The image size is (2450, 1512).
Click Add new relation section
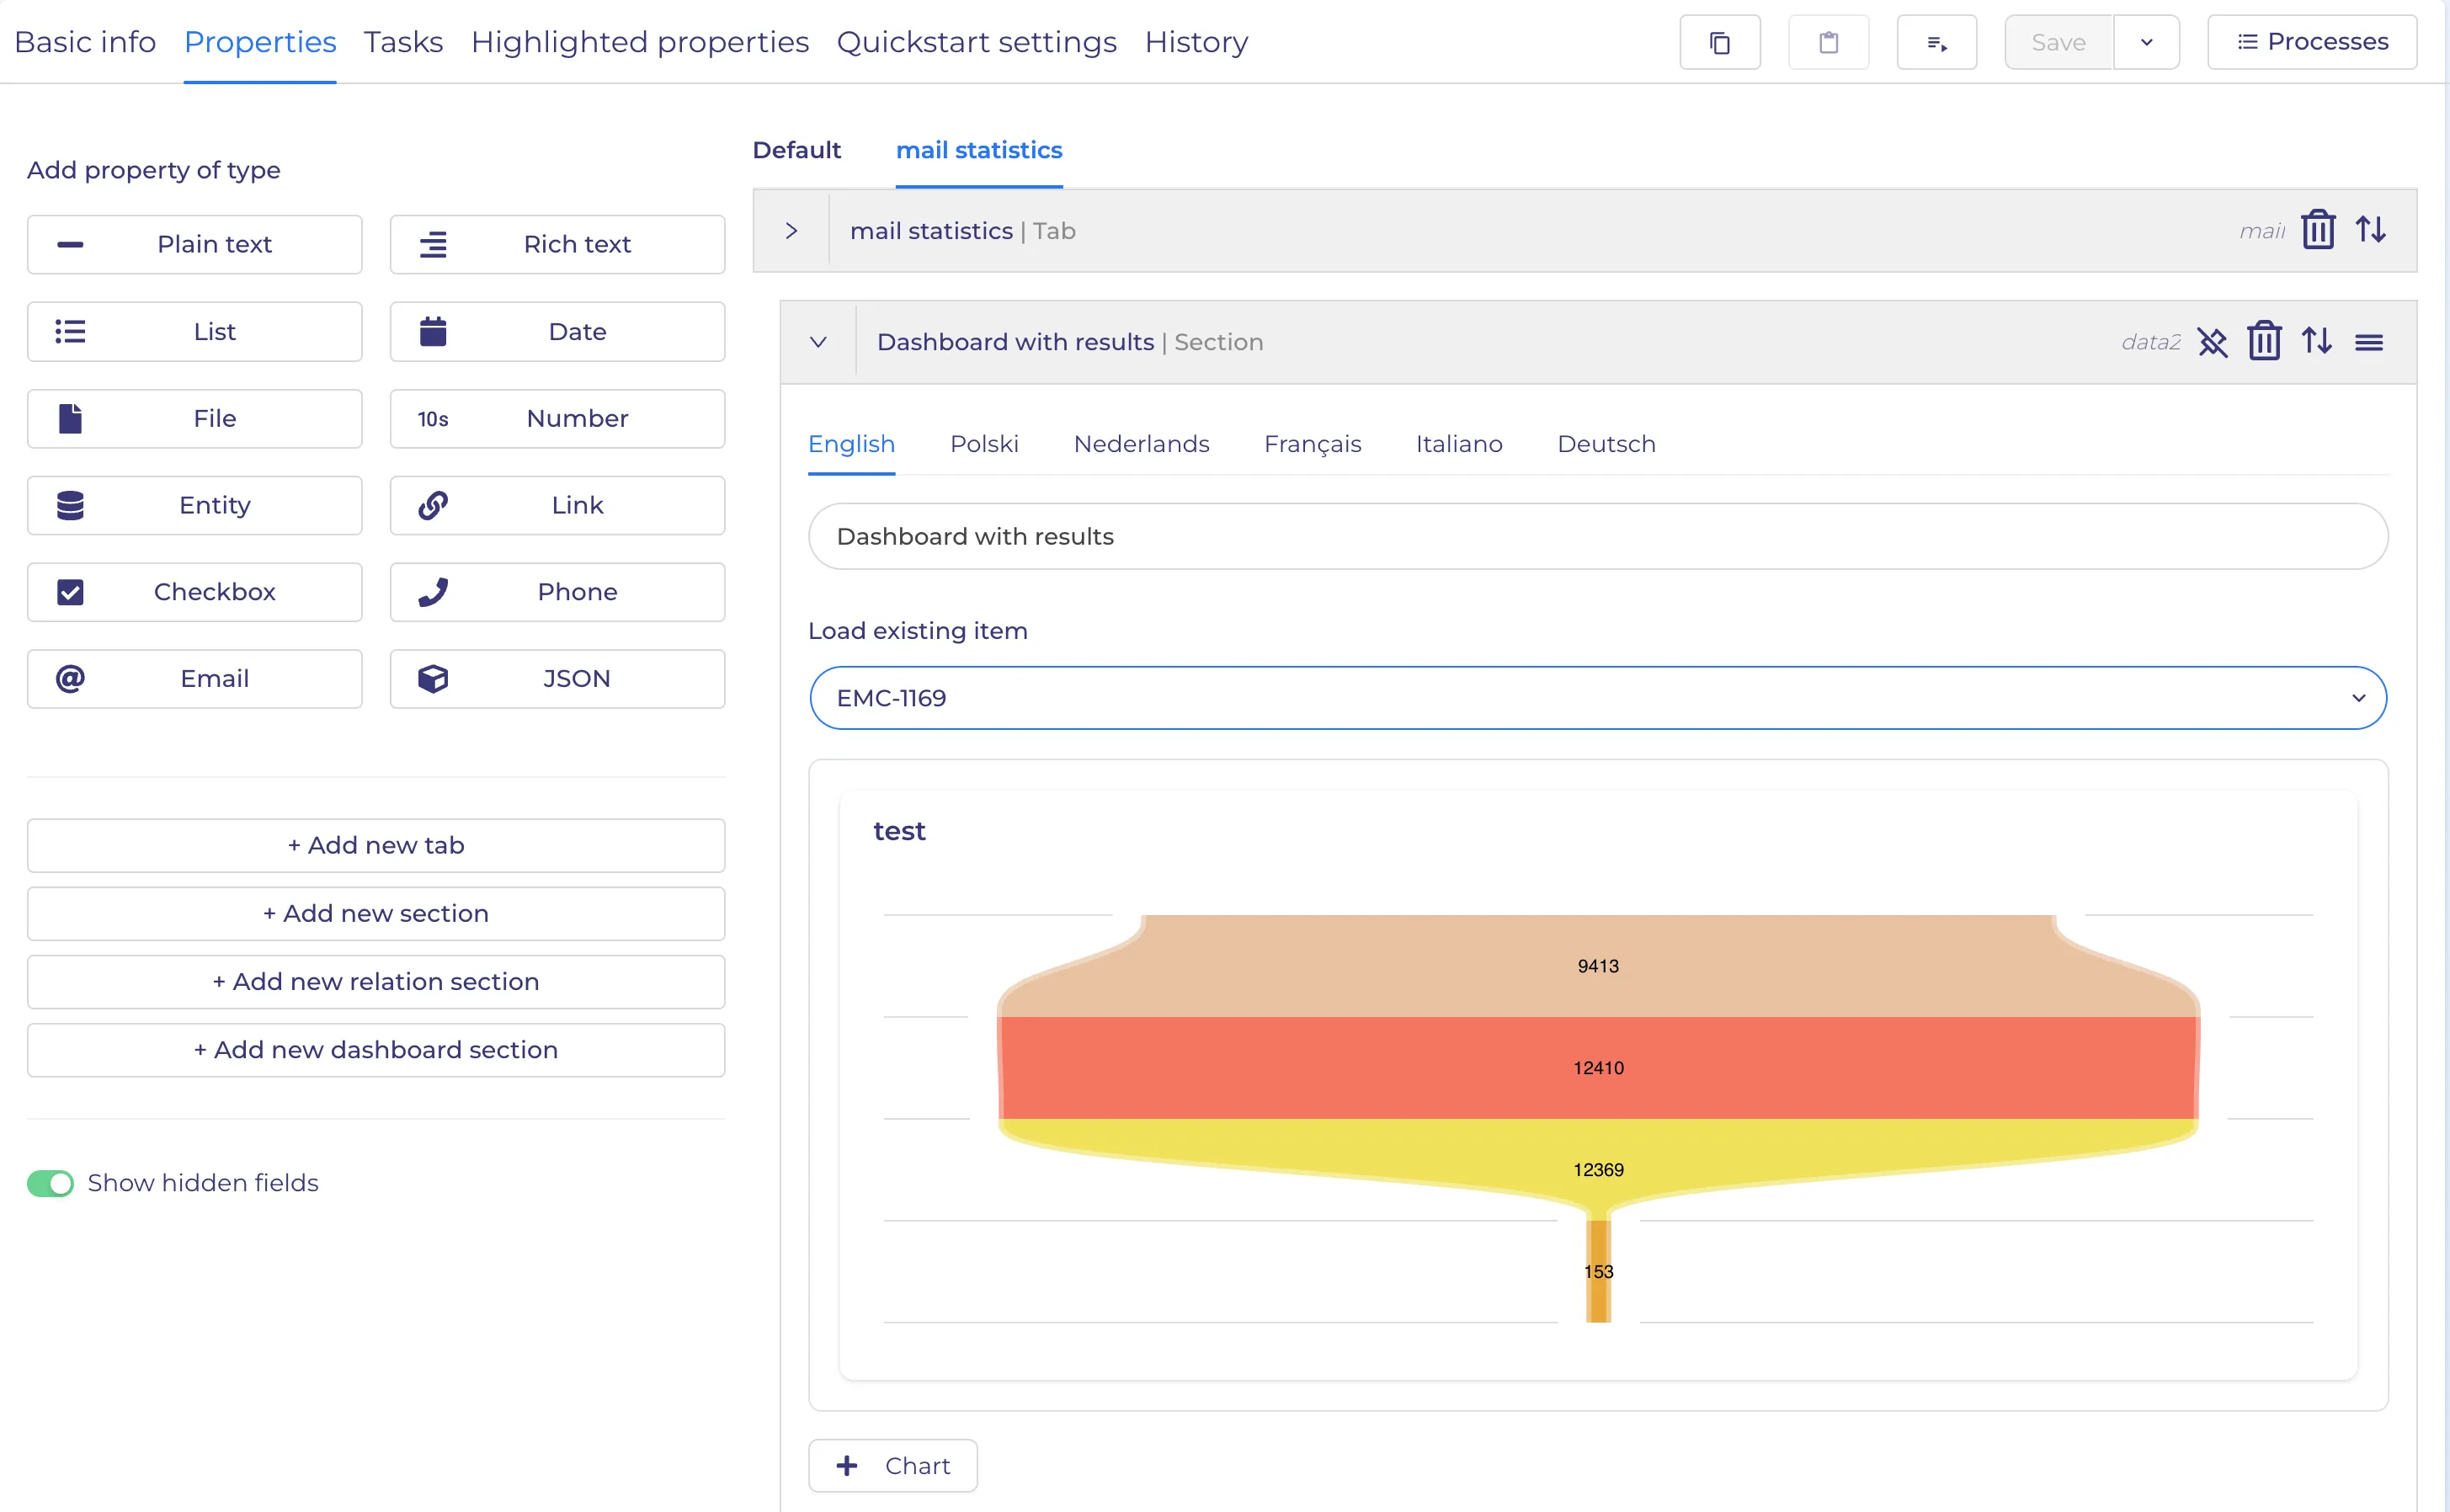pos(376,982)
